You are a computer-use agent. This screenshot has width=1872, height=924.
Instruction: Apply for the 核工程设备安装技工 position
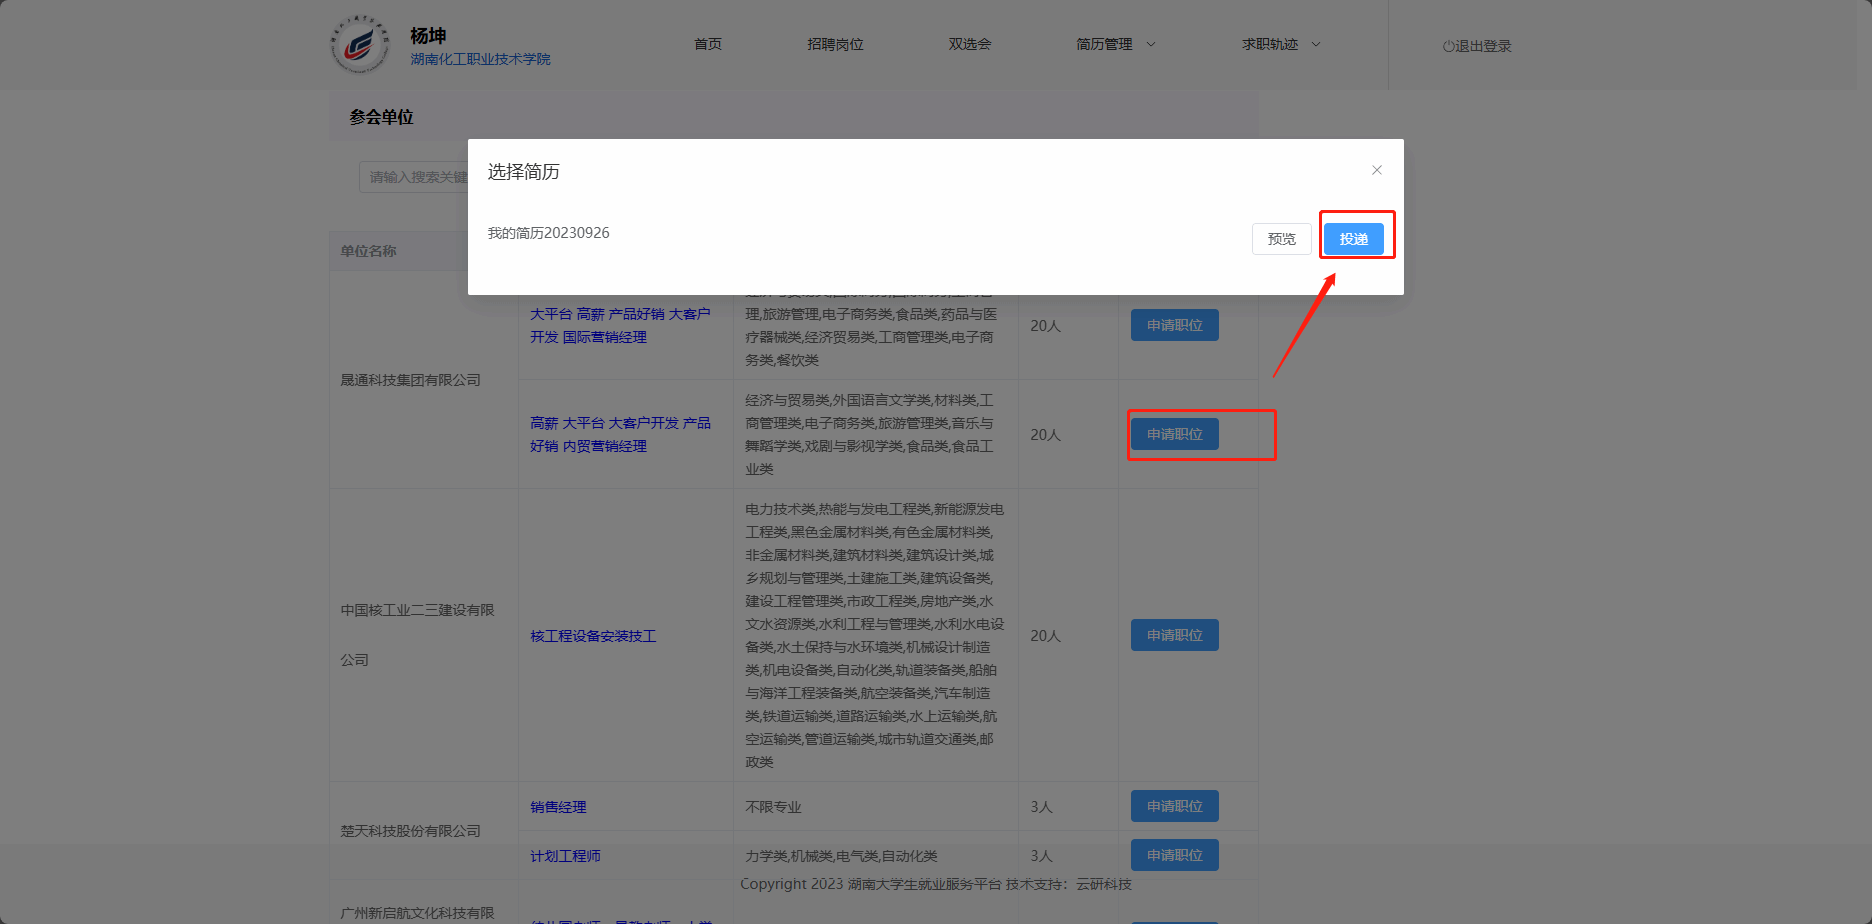click(1174, 635)
